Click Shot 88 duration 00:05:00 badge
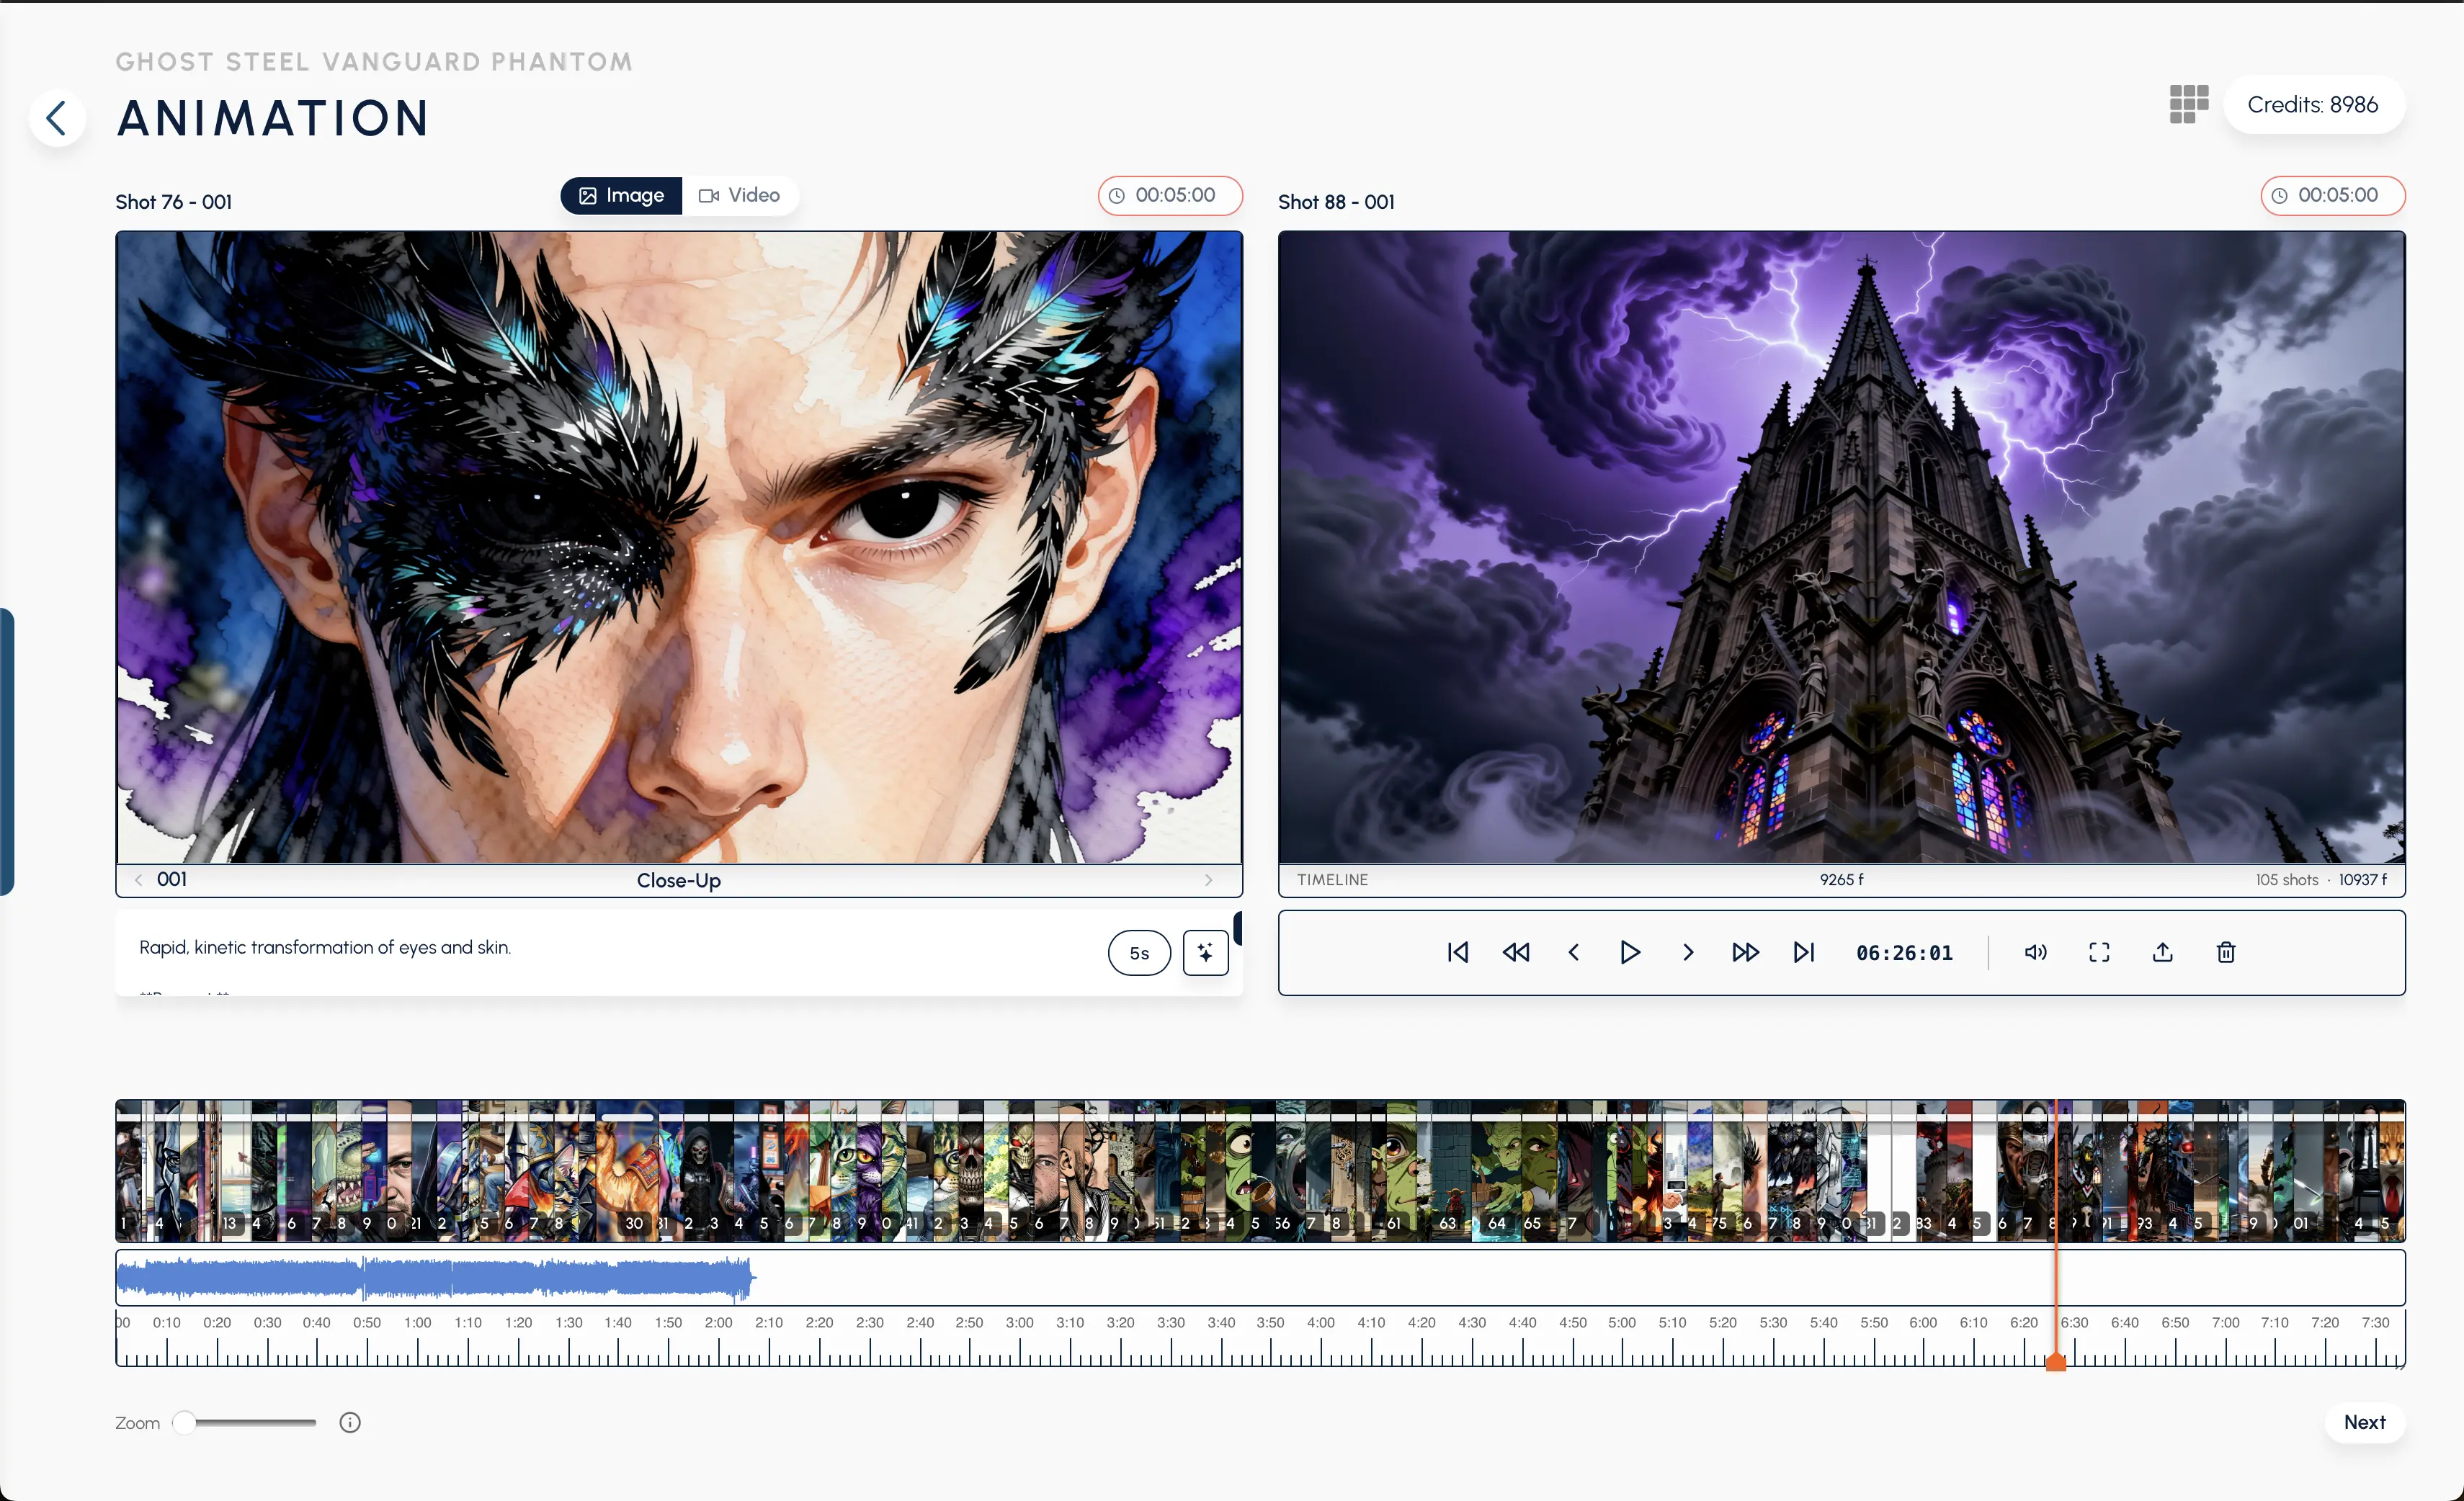The height and width of the screenshot is (1501, 2464). pyautogui.click(x=2333, y=195)
